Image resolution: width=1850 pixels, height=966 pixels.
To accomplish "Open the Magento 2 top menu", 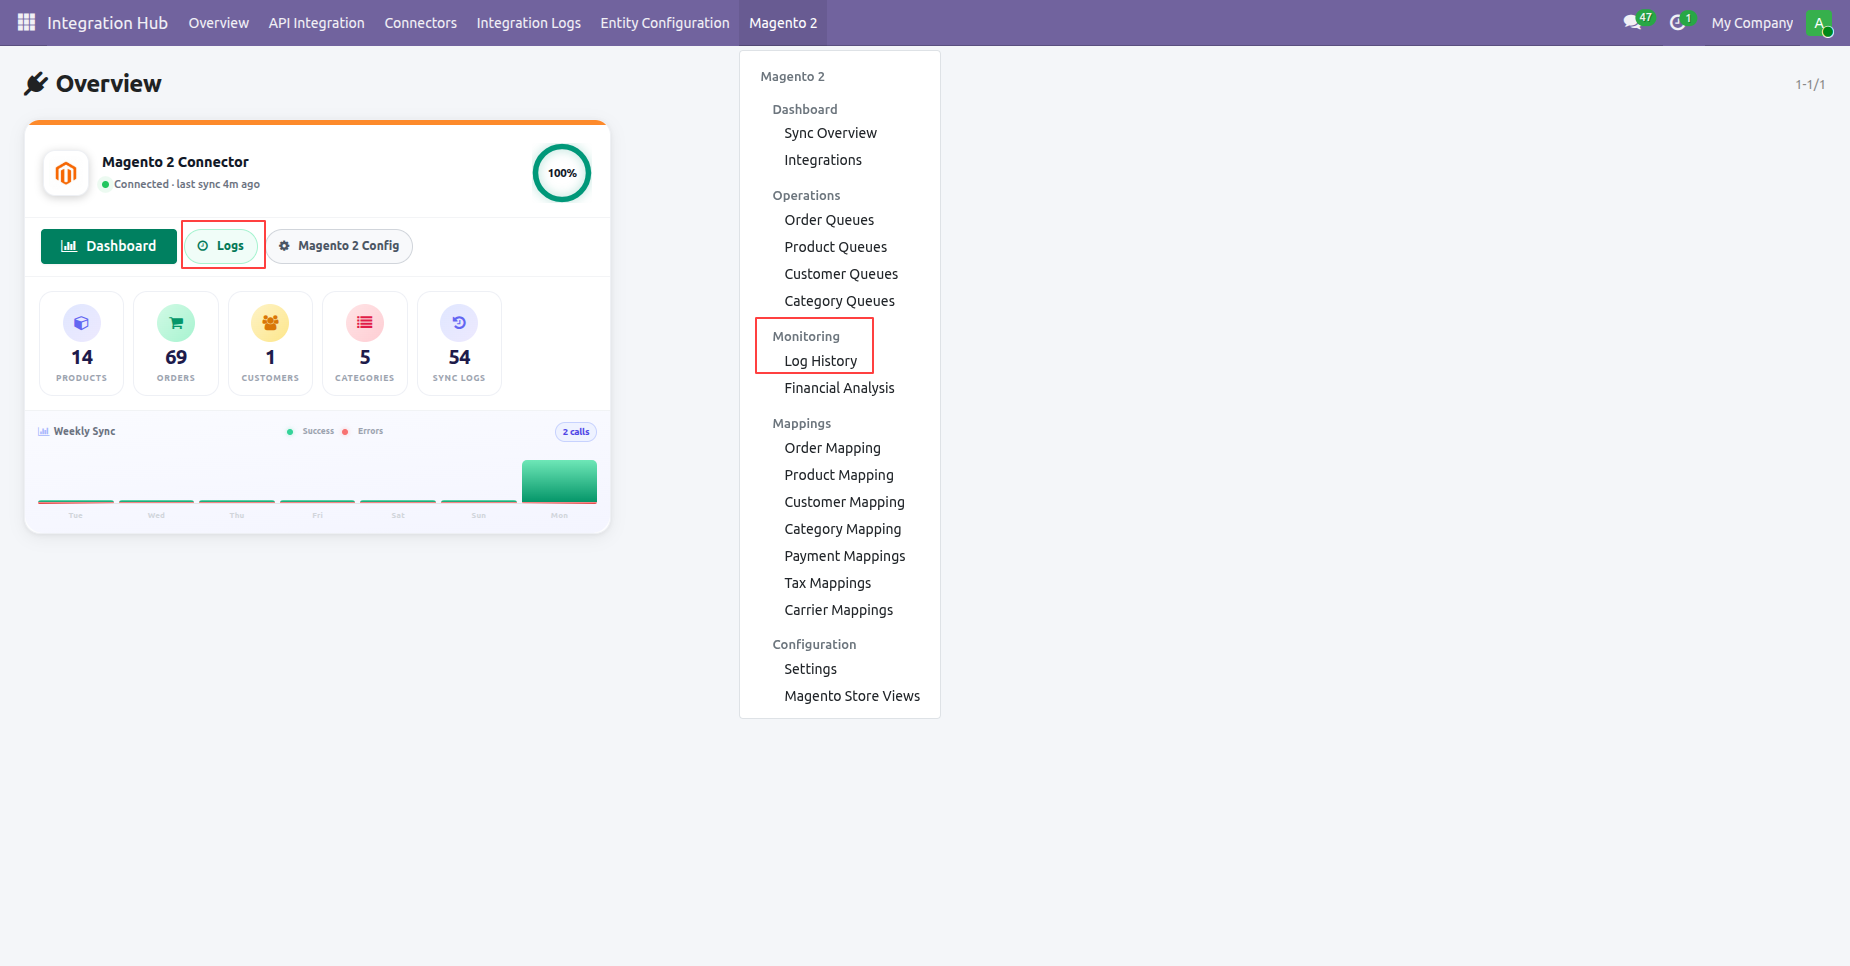I will [x=783, y=23].
